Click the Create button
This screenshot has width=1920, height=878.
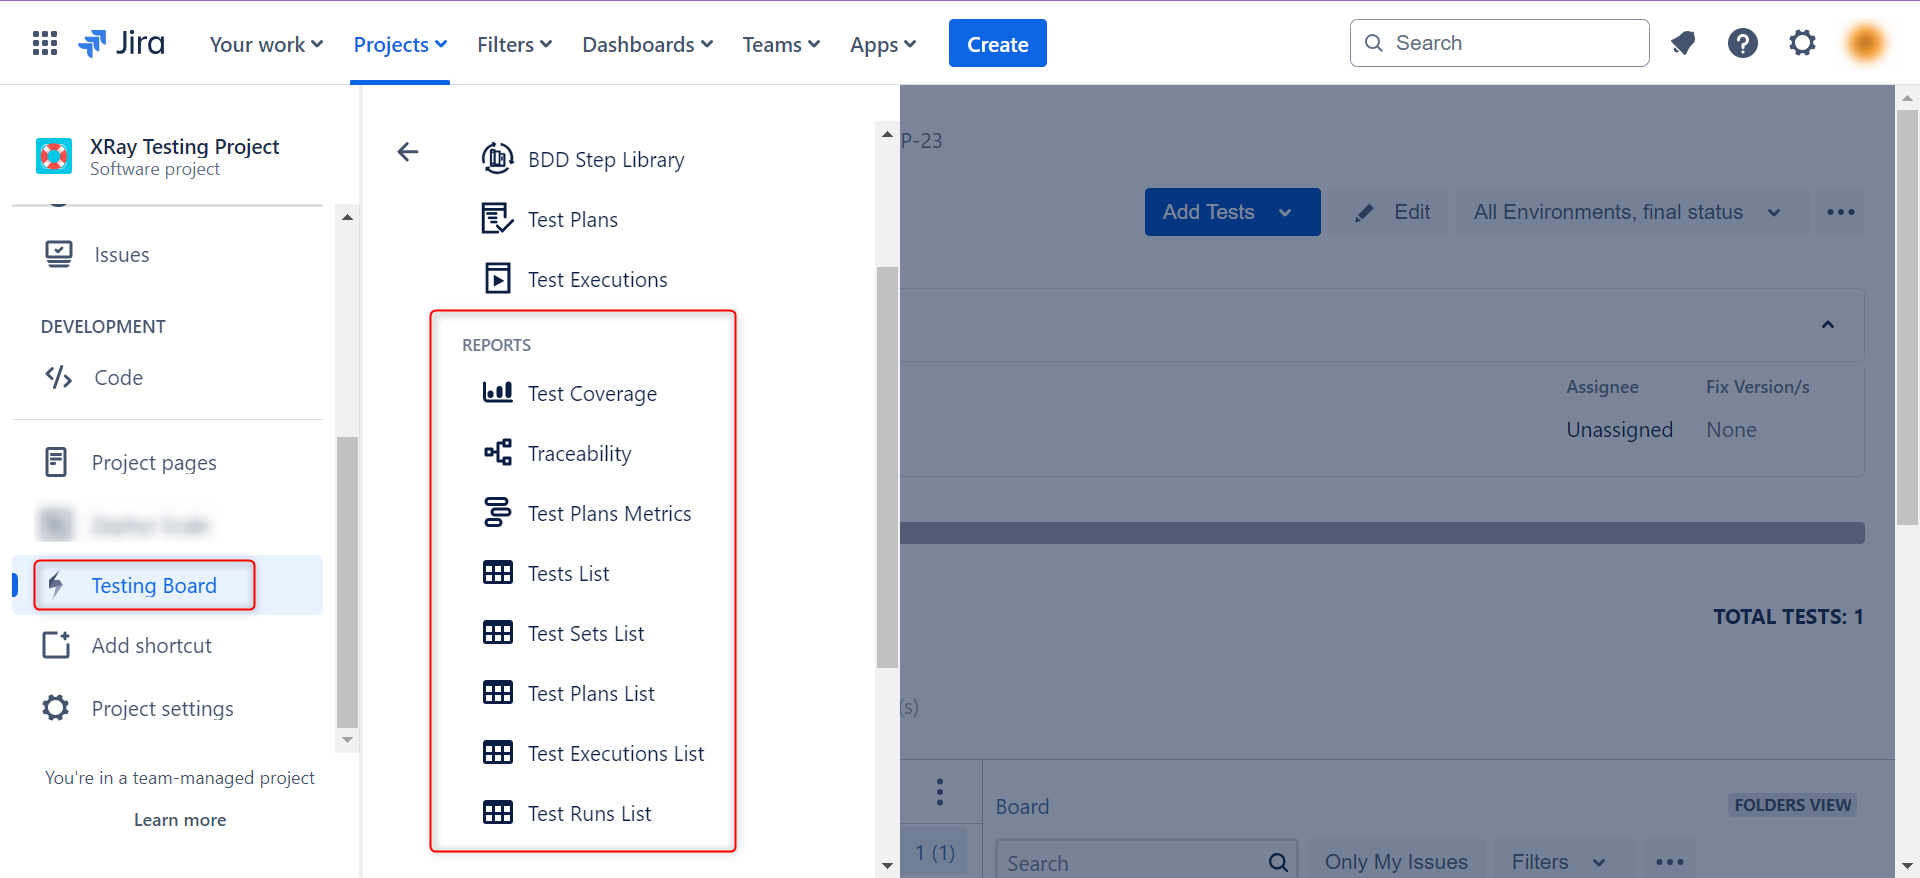(997, 44)
